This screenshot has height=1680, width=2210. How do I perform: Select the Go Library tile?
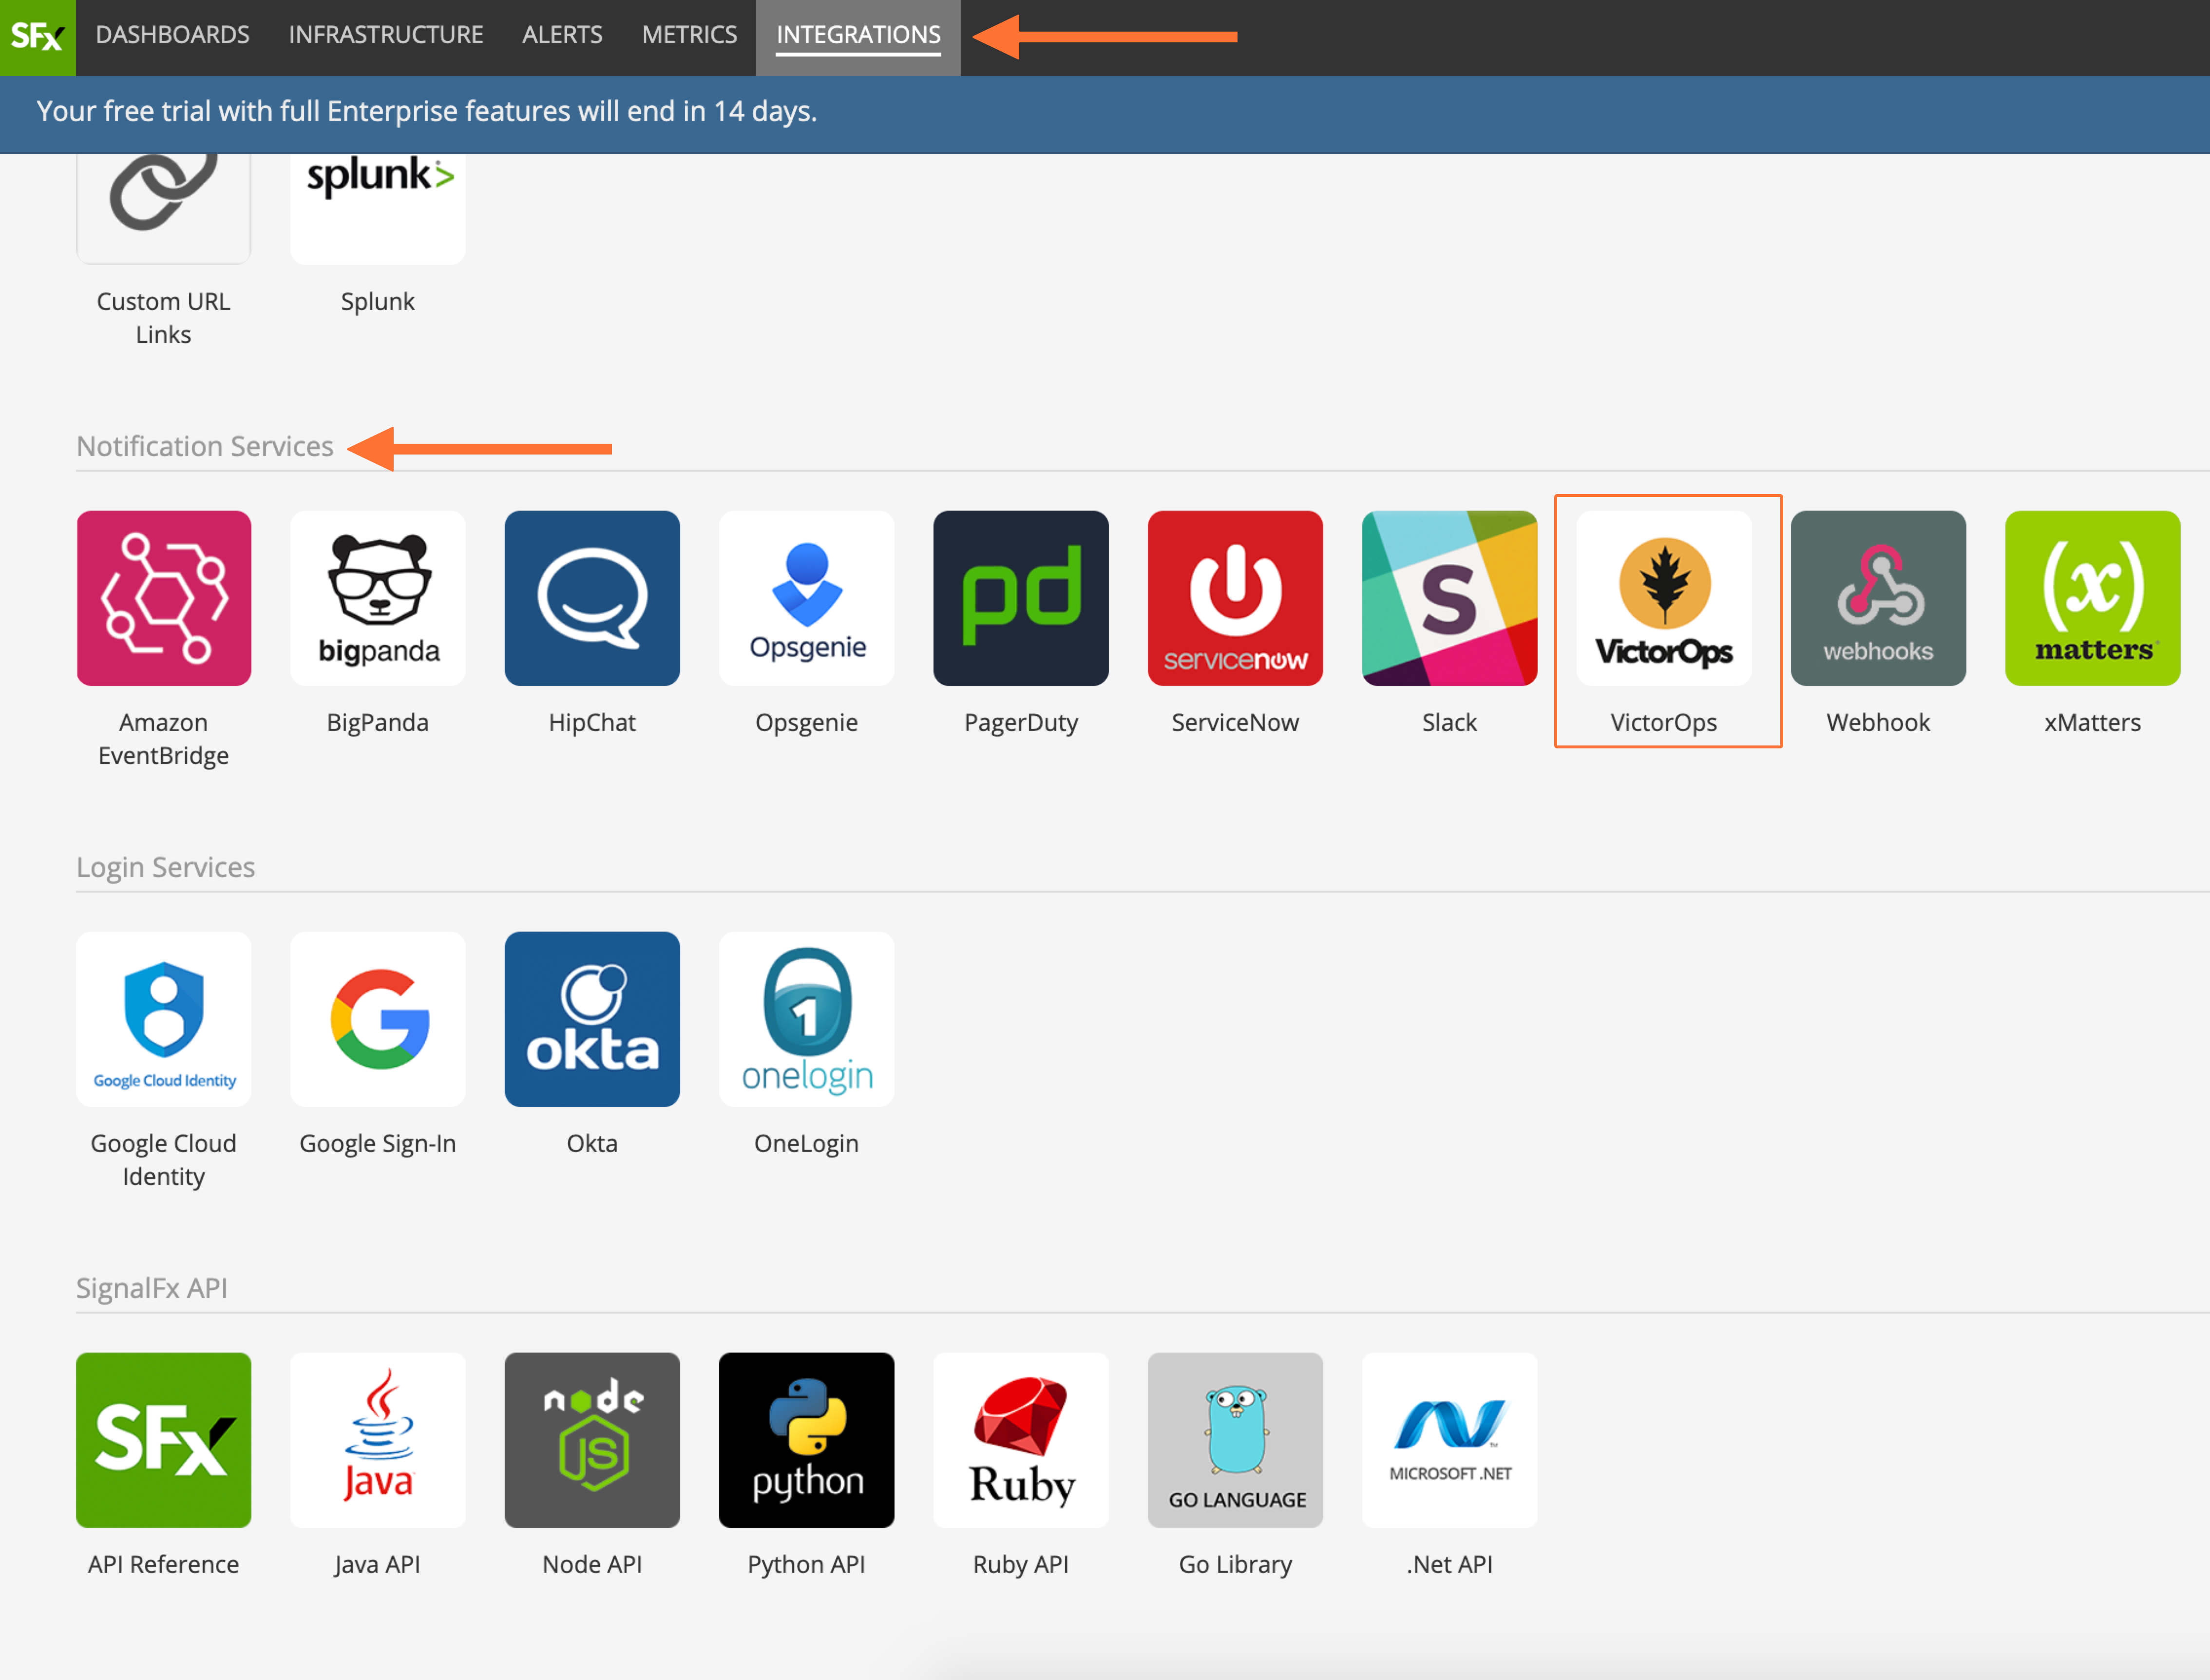pyautogui.click(x=1235, y=1440)
